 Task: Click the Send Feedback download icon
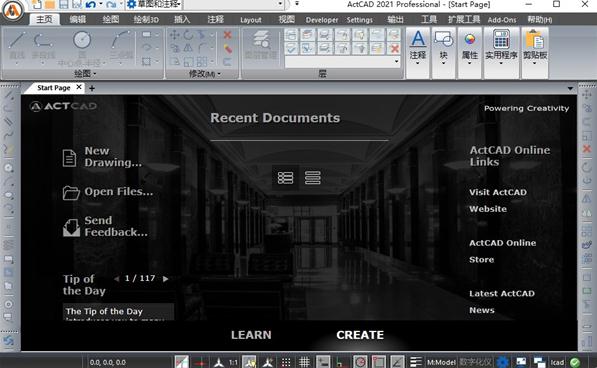[x=71, y=228]
